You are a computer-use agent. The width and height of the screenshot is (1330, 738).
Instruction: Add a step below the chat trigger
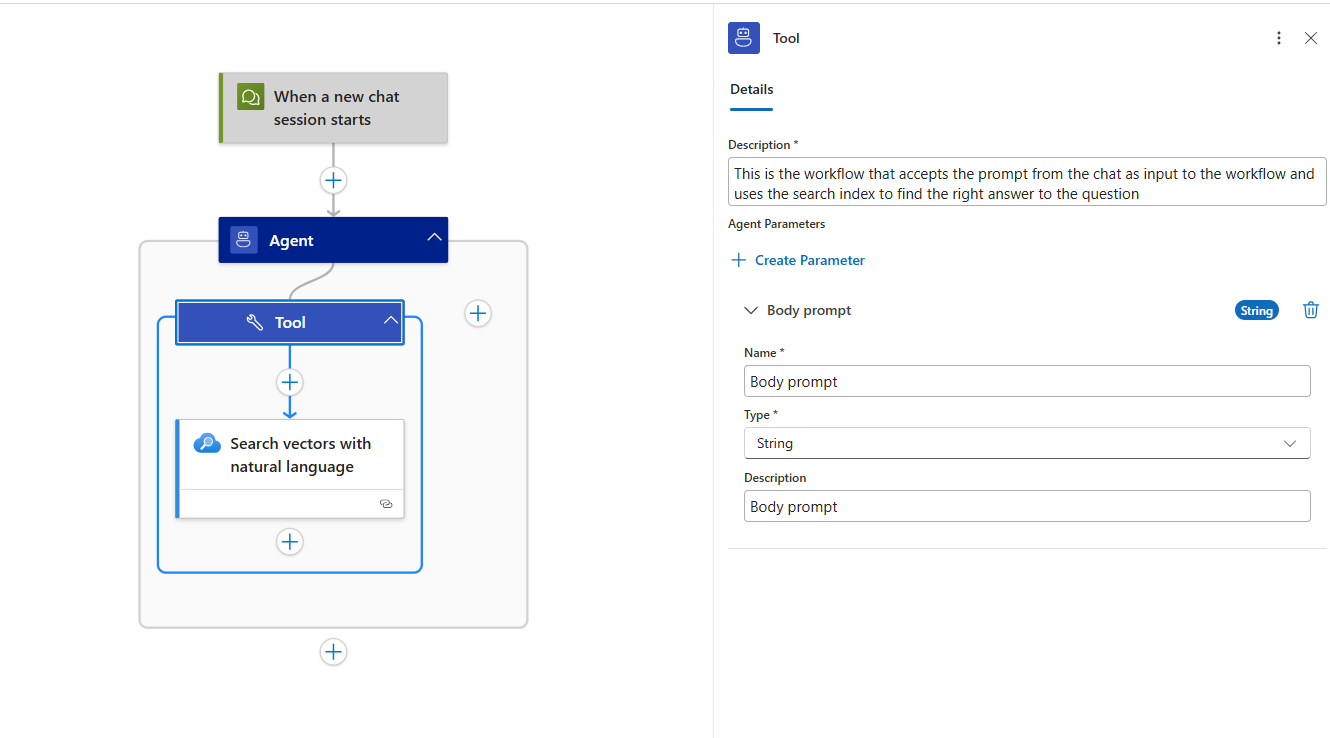[x=333, y=181]
